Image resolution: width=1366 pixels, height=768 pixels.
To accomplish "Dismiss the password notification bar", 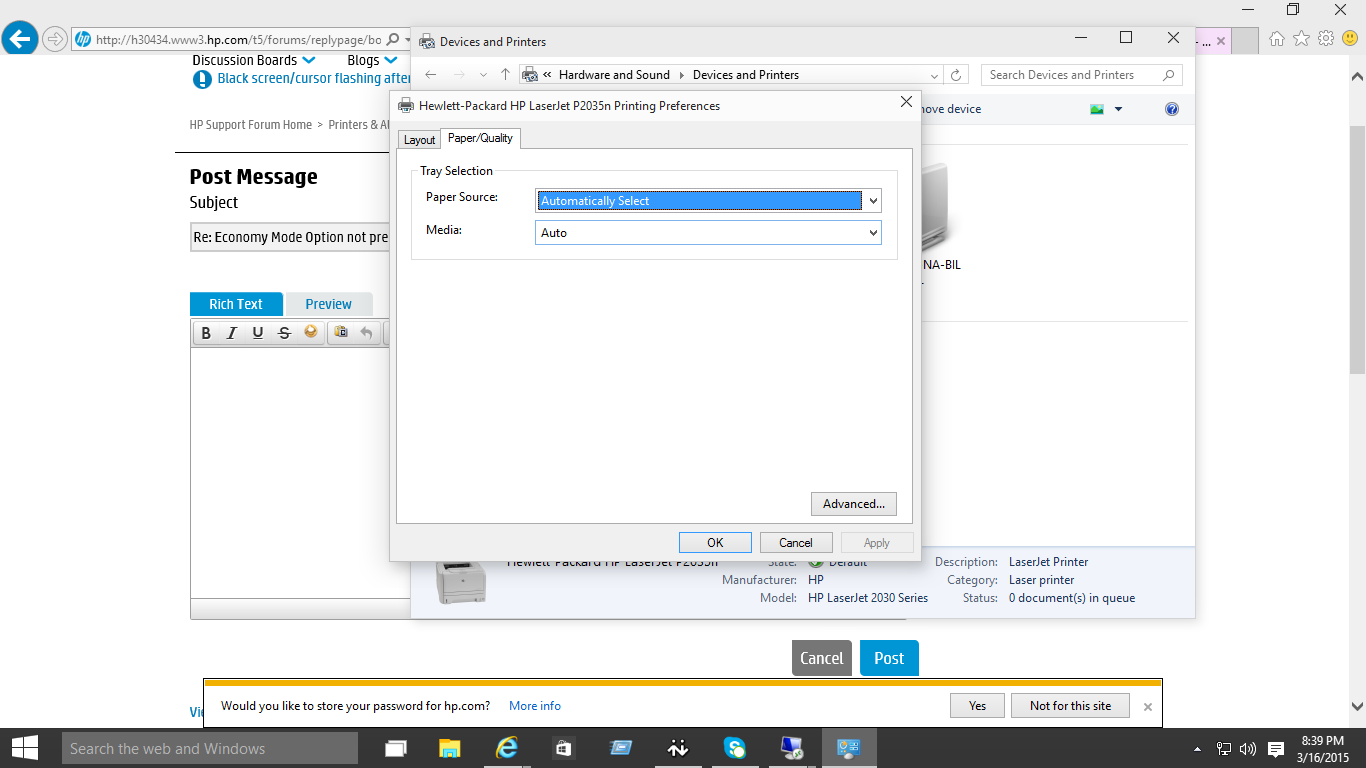I will [x=1148, y=707].
